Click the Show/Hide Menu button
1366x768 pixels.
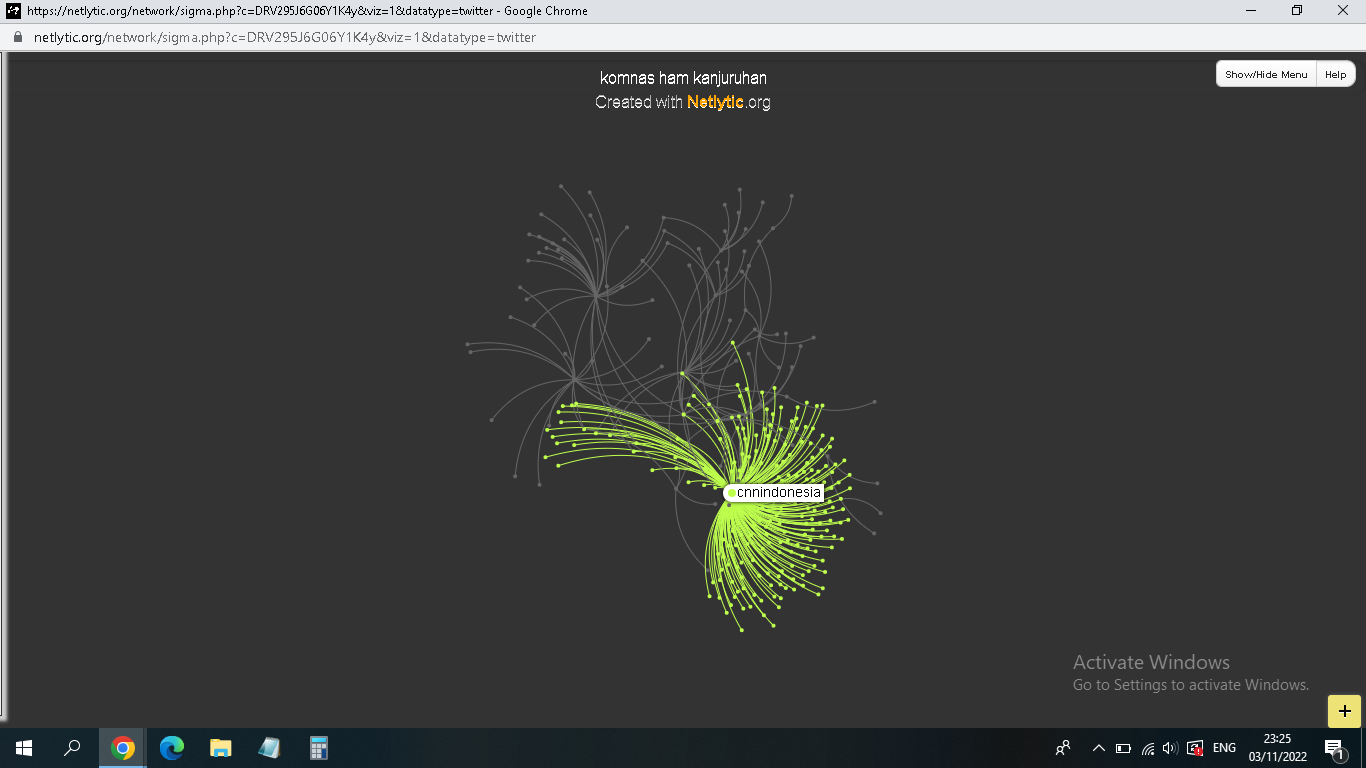[1266, 74]
